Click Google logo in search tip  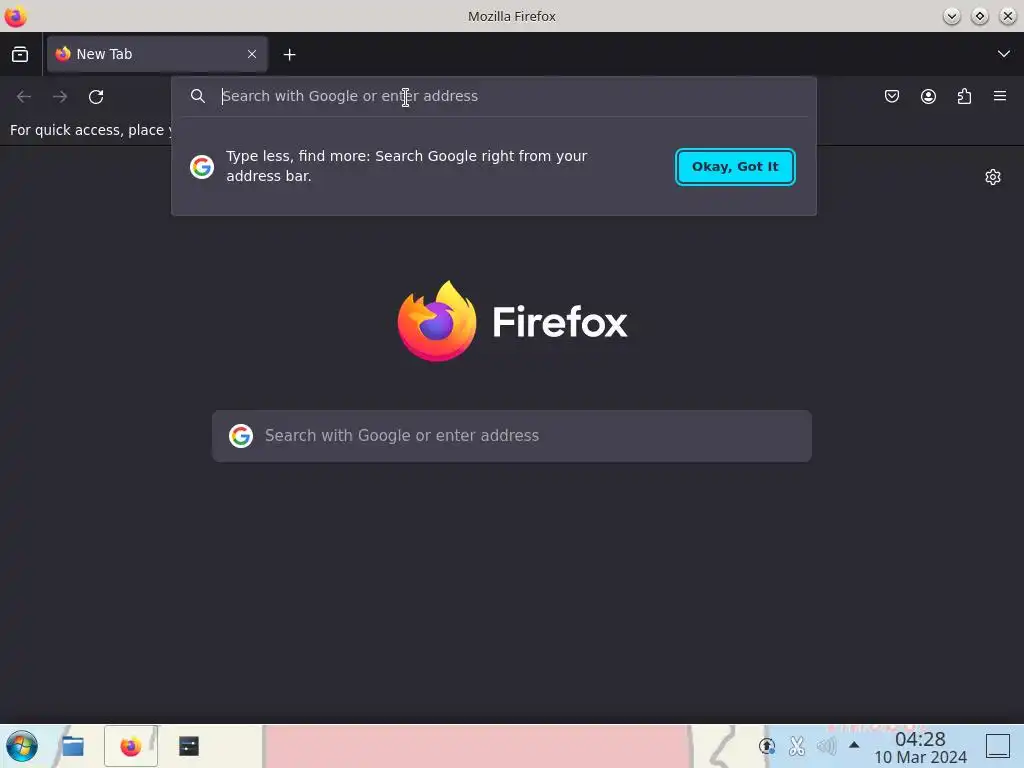pyautogui.click(x=202, y=167)
